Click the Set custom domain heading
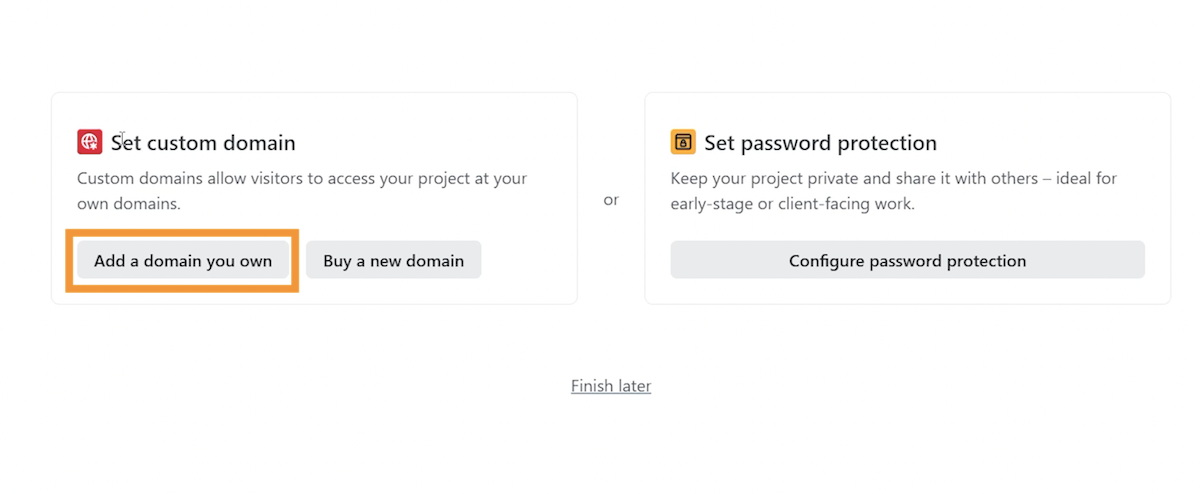 (203, 143)
